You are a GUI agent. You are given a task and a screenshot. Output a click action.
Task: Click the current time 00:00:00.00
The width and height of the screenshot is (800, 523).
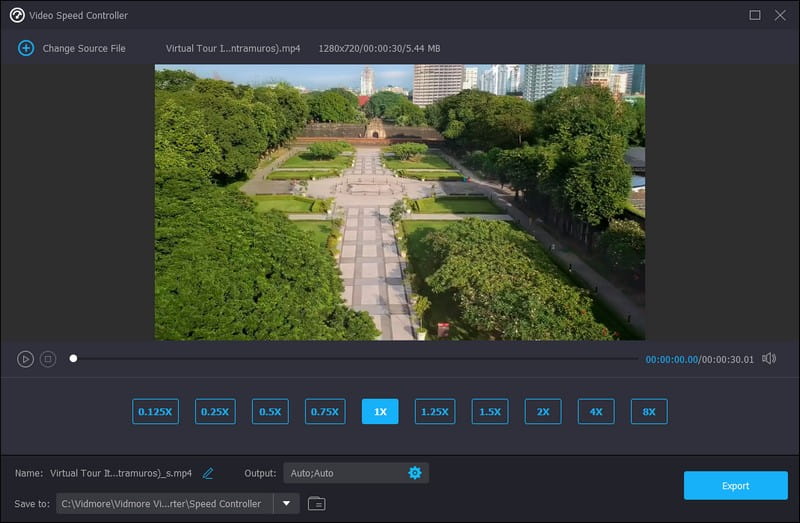pyautogui.click(x=671, y=359)
